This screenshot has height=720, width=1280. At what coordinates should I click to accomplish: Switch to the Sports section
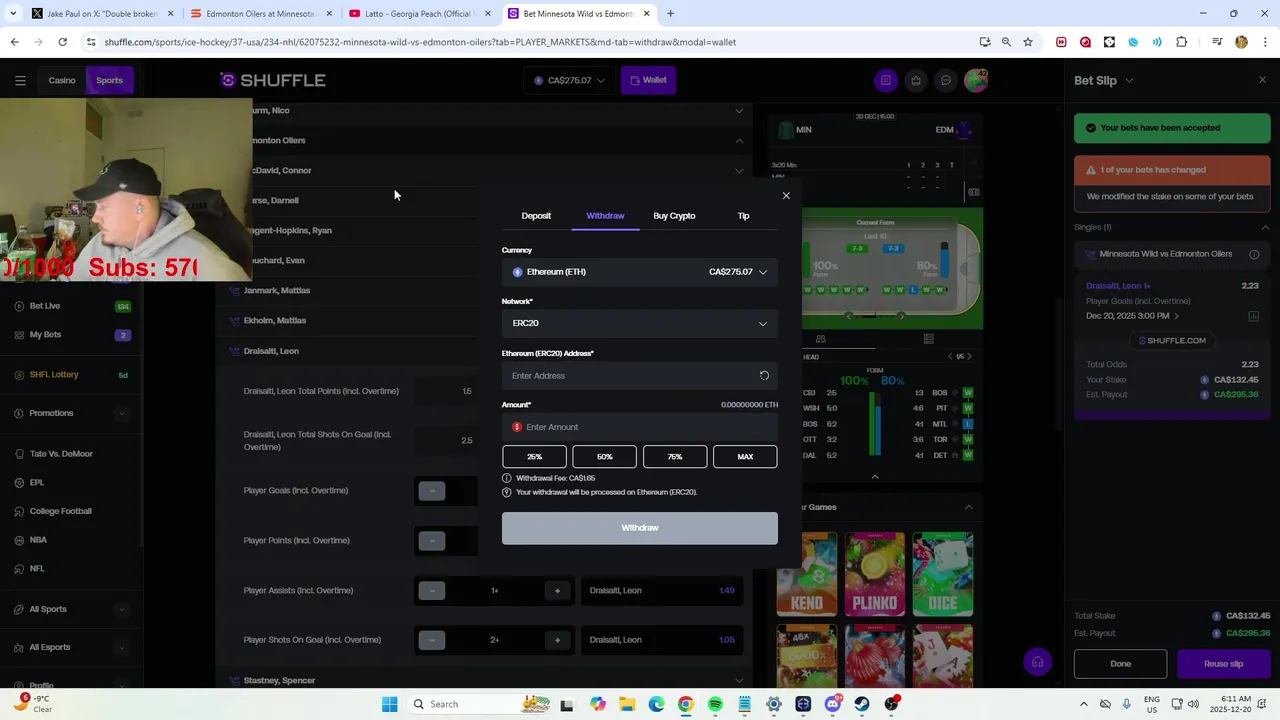pos(109,80)
